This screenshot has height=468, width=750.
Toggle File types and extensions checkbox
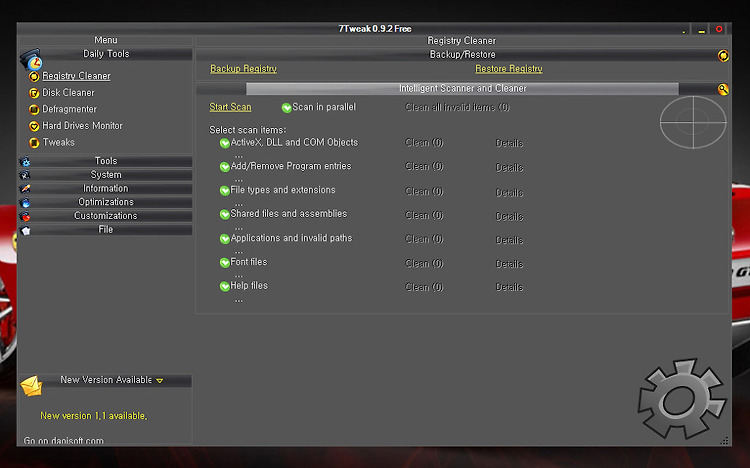[x=225, y=191]
